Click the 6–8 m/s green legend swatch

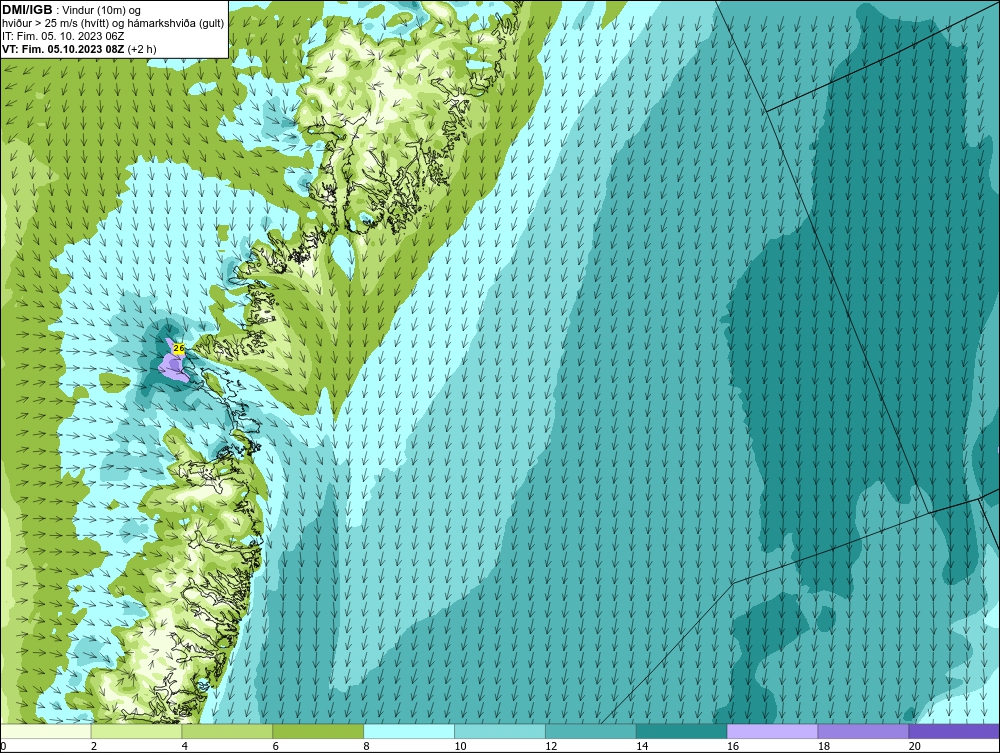[318, 731]
